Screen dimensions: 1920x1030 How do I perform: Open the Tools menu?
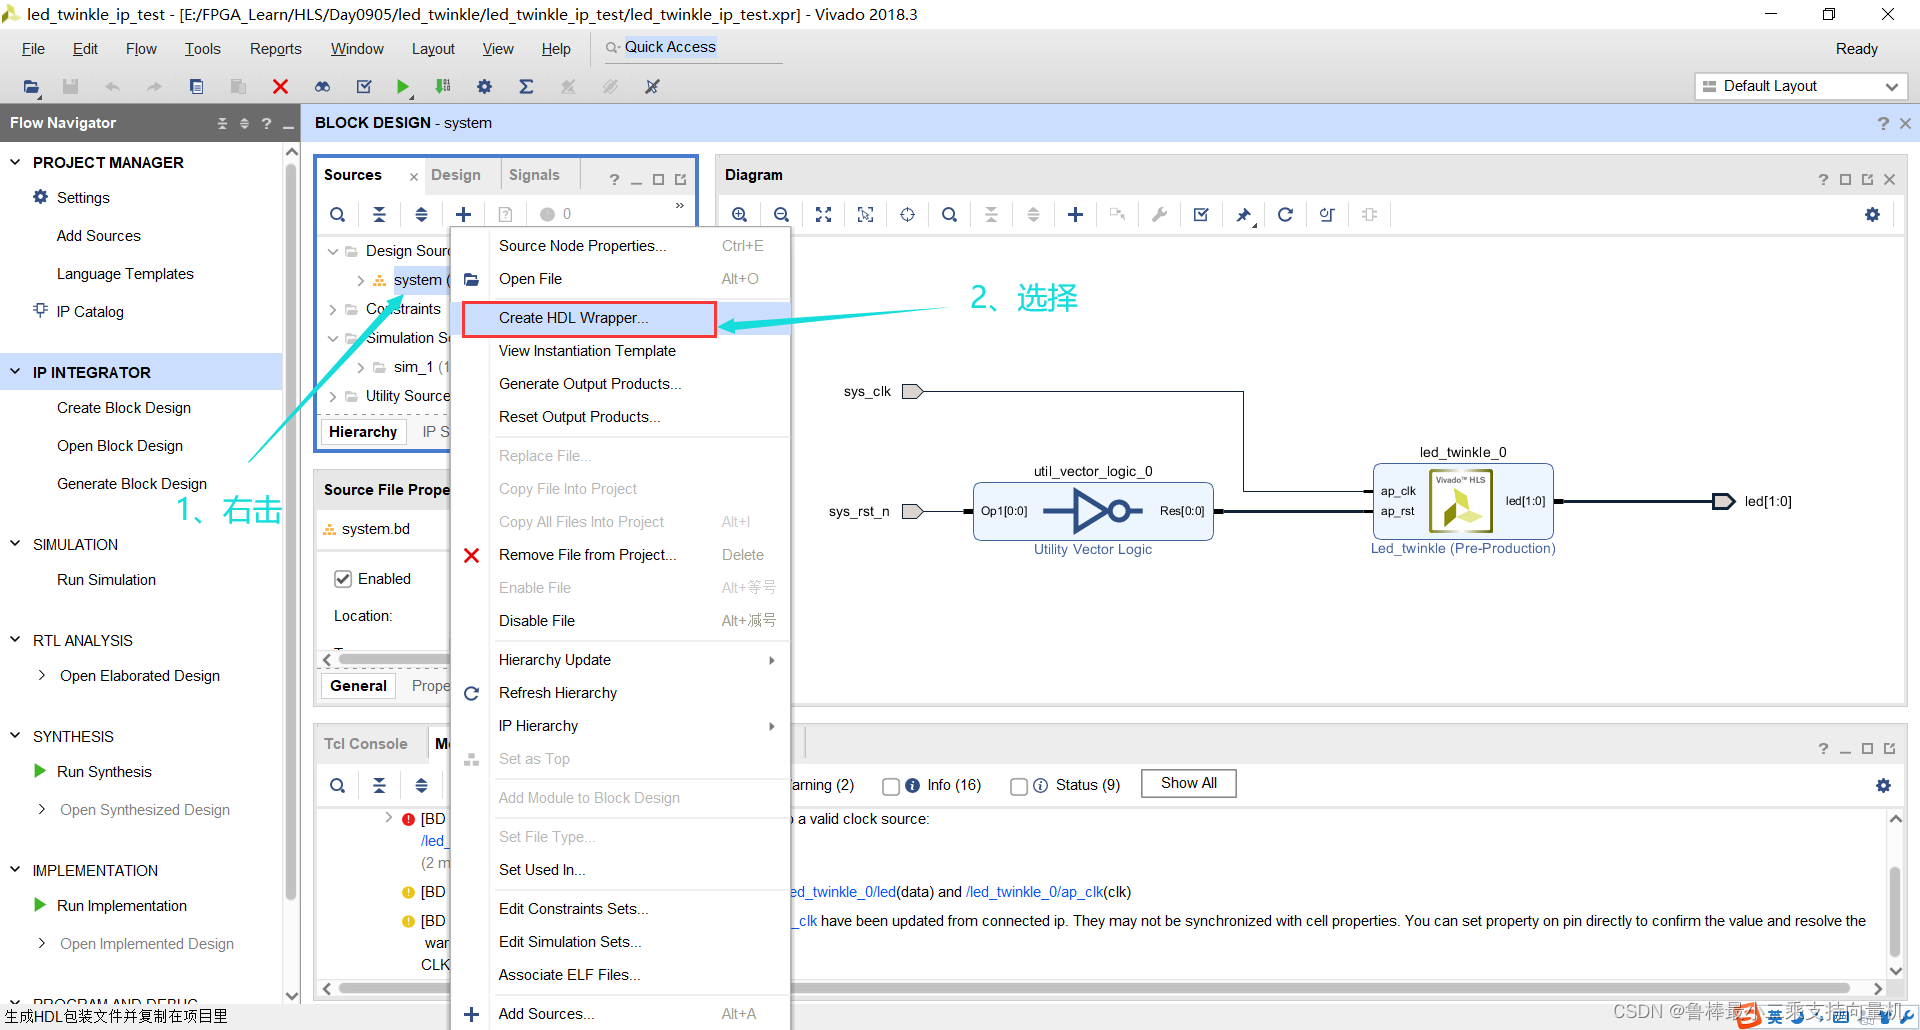pyautogui.click(x=202, y=49)
